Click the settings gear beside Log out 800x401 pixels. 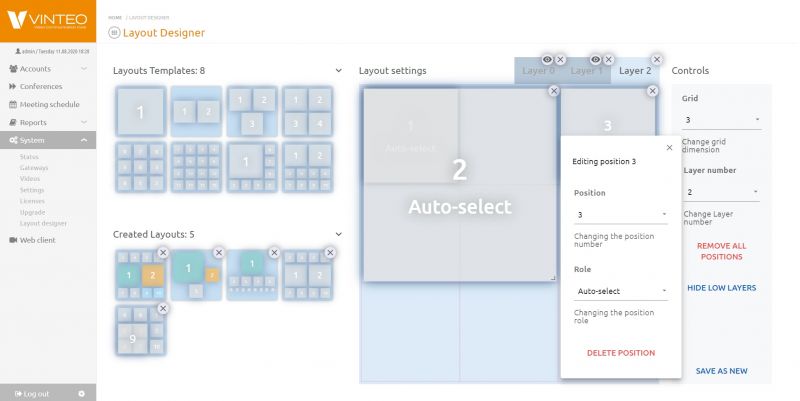click(x=81, y=393)
